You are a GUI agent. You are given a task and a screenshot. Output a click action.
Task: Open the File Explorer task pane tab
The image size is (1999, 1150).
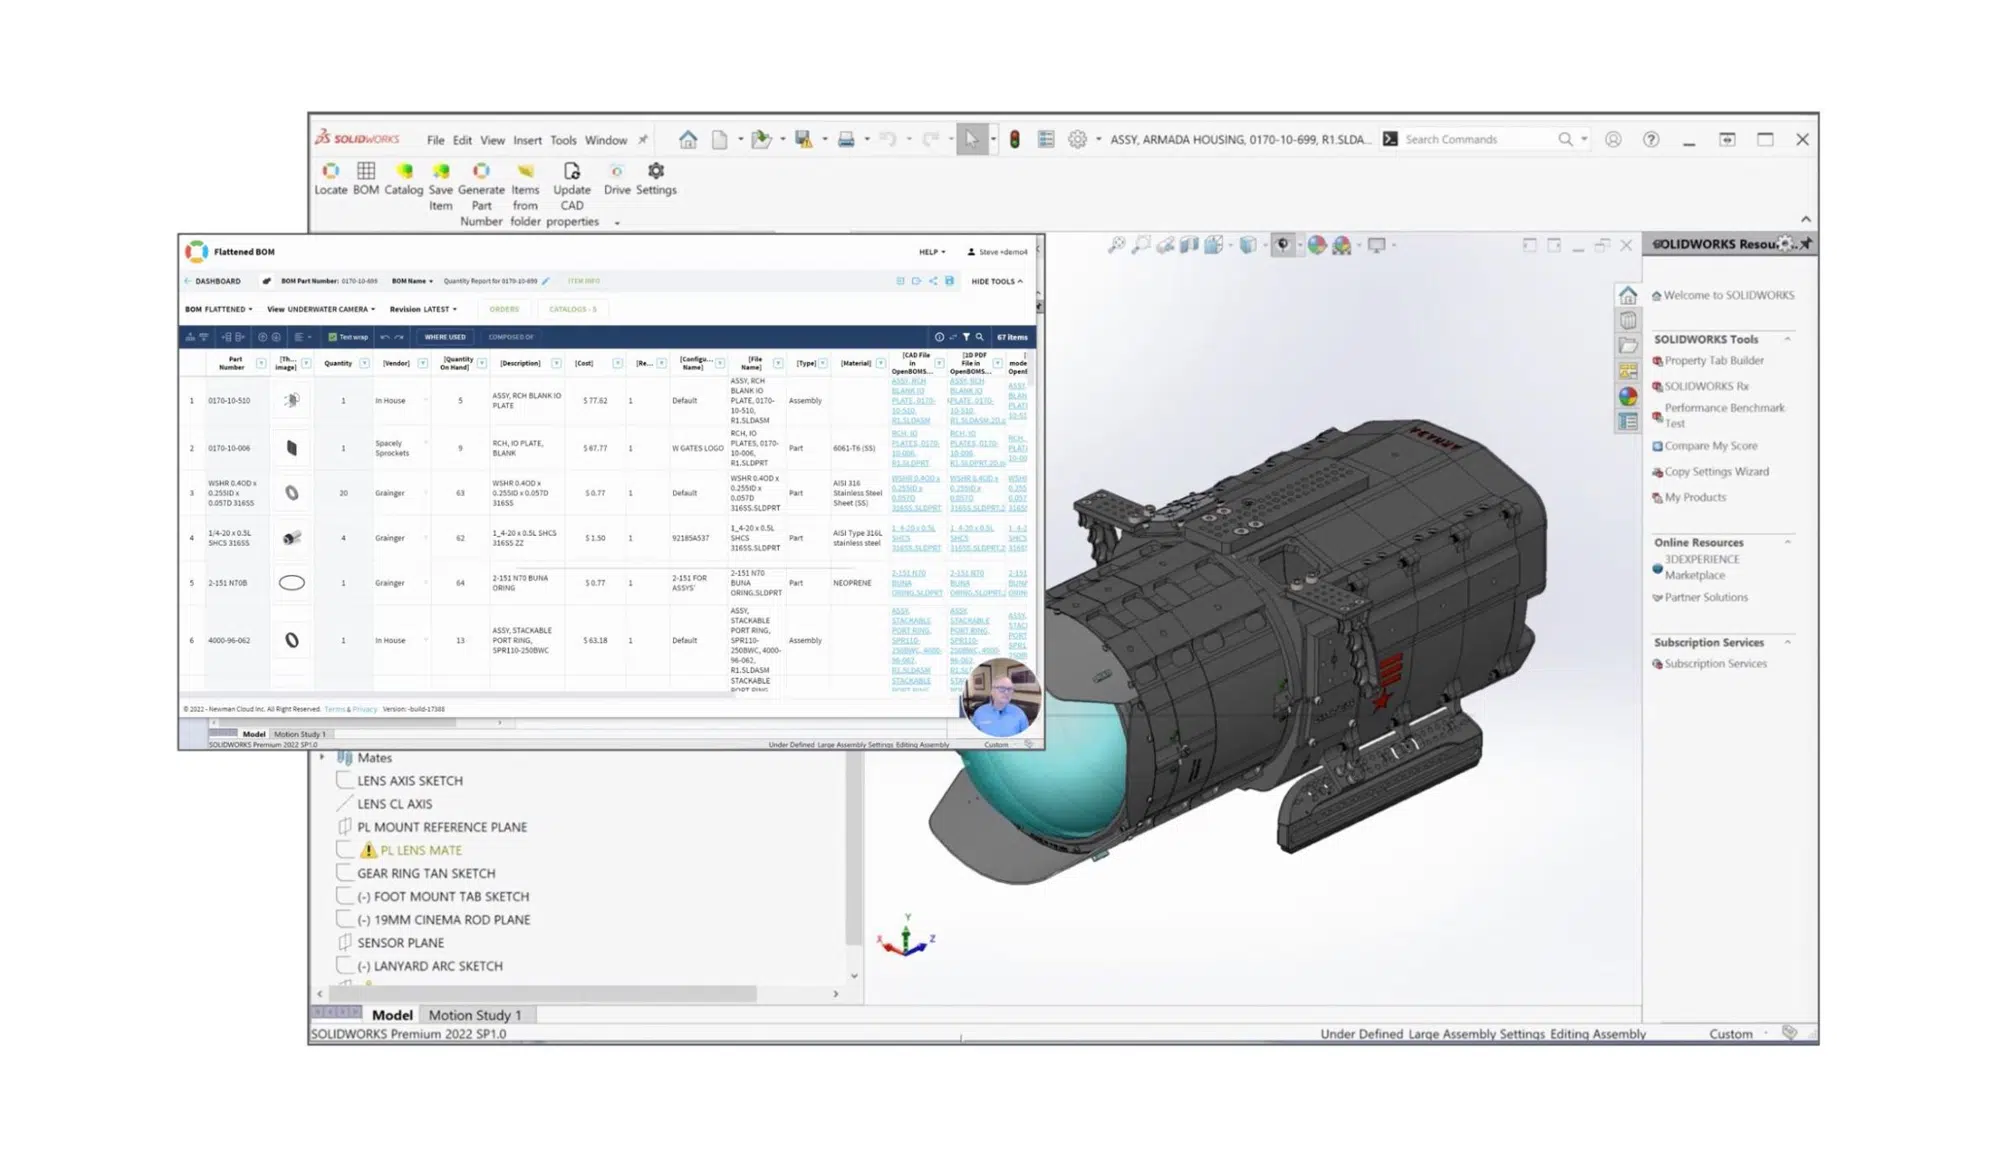point(1628,346)
